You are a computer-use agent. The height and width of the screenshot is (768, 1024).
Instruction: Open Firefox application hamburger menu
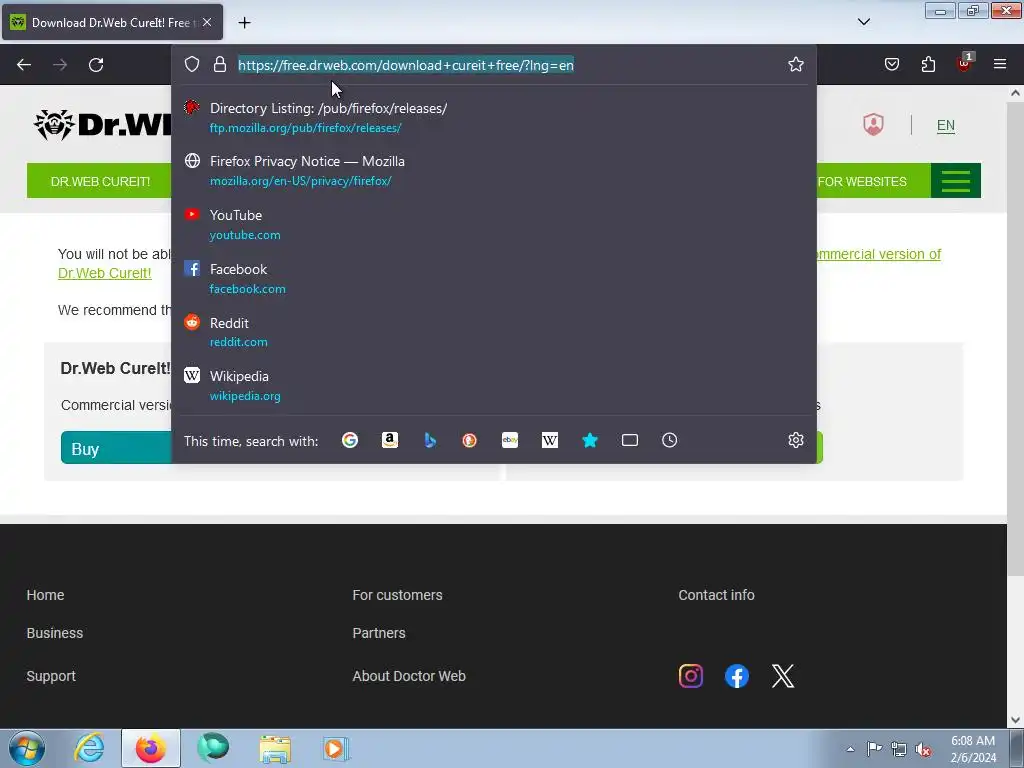(x=1000, y=64)
